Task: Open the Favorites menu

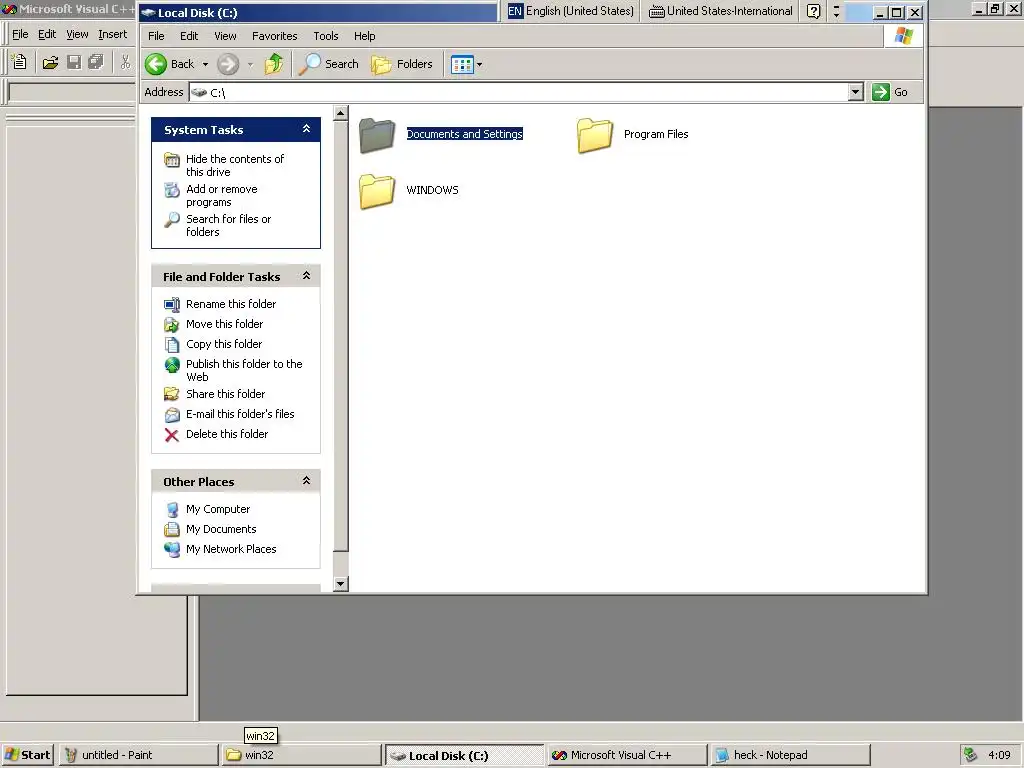Action: (x=274, y=36)
